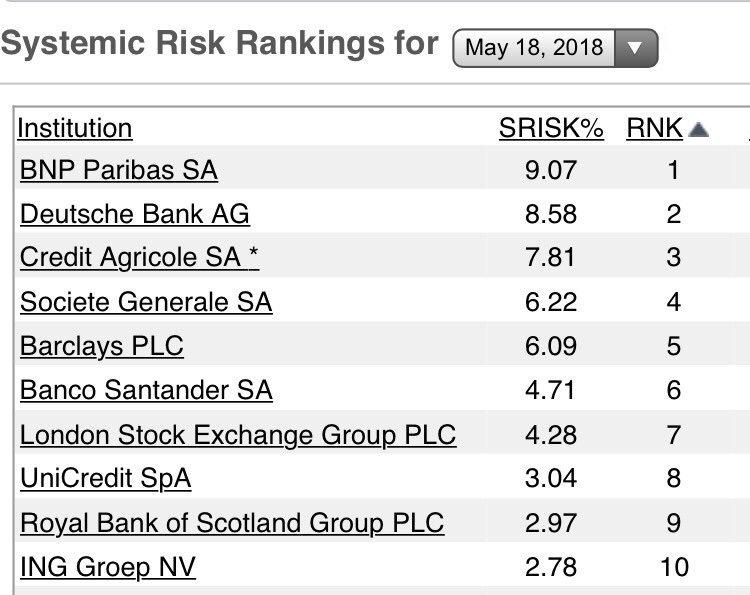Open Societe Generale SA details

click(x=146, y=302)
